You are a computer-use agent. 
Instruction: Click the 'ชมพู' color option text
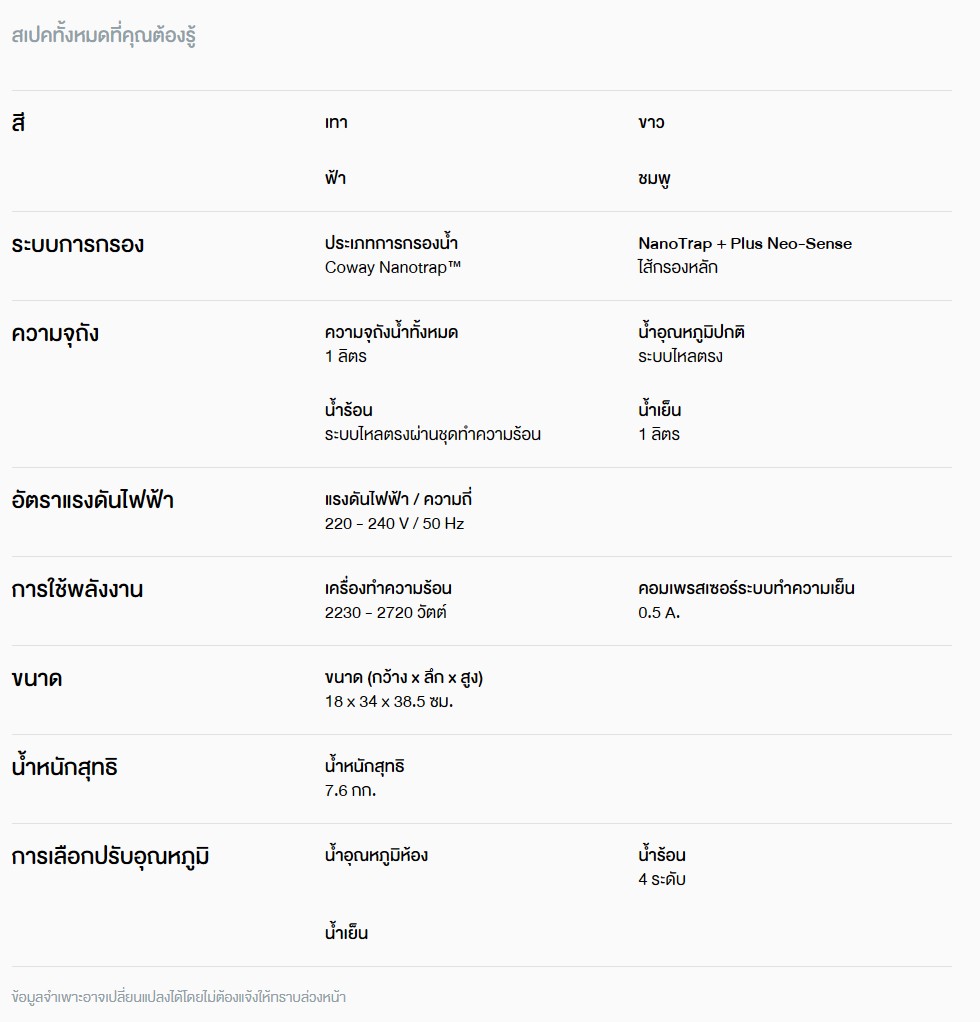(x=654, y=179)
